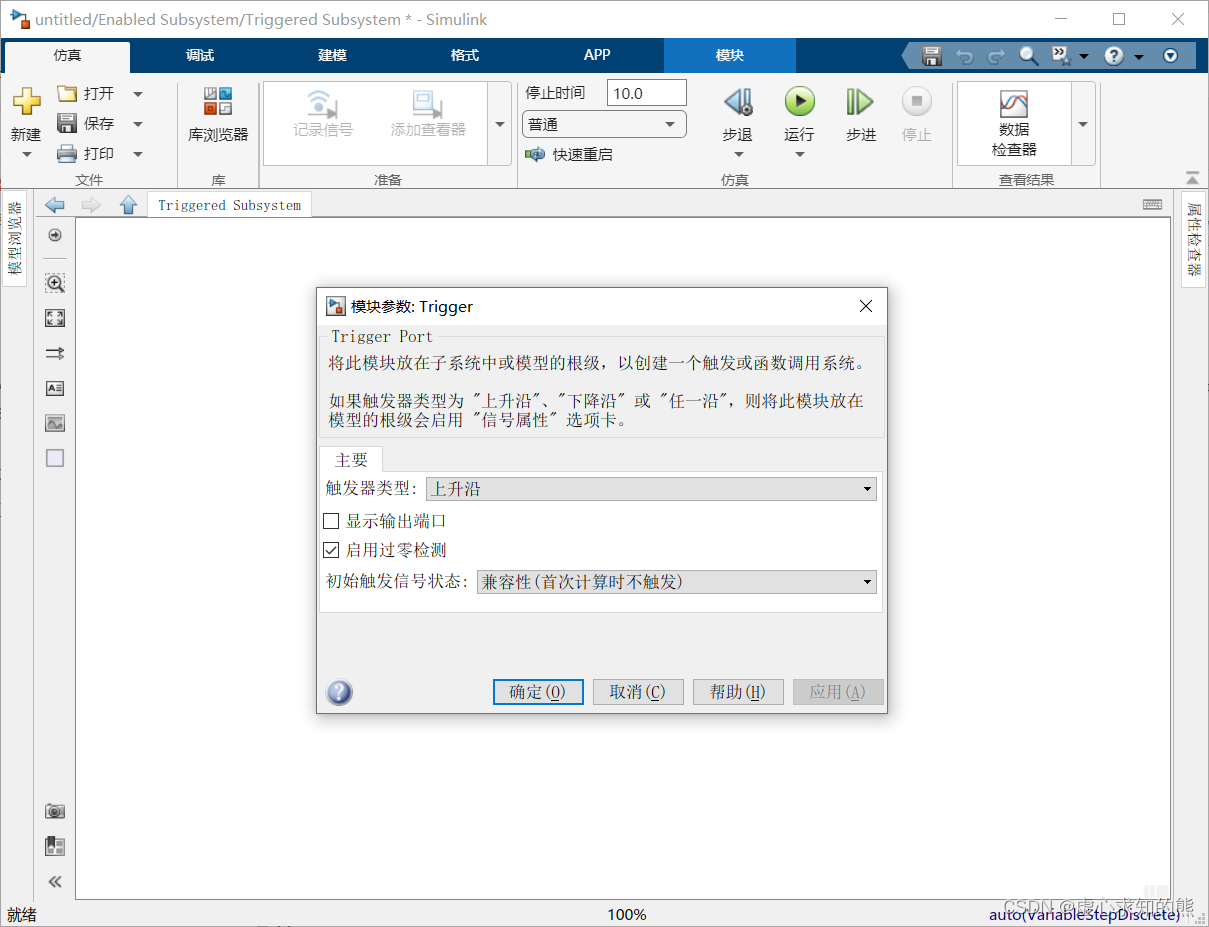Screen dimensions: 1209x927
Task: Click the 停止时间 input field
Action: [x=647, y=93]
